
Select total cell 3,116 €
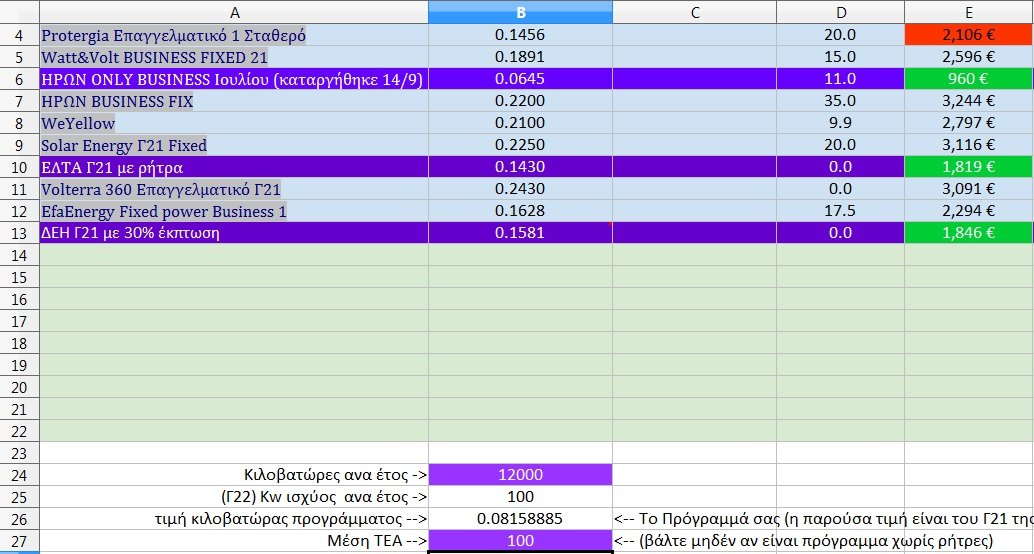click(x=969, y=145)
